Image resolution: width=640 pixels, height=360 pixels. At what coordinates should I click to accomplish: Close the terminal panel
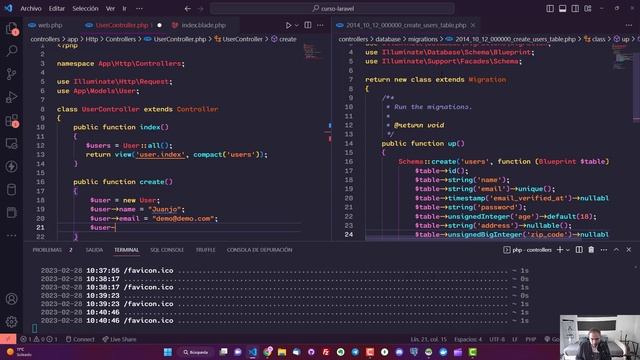pos(629,250)
